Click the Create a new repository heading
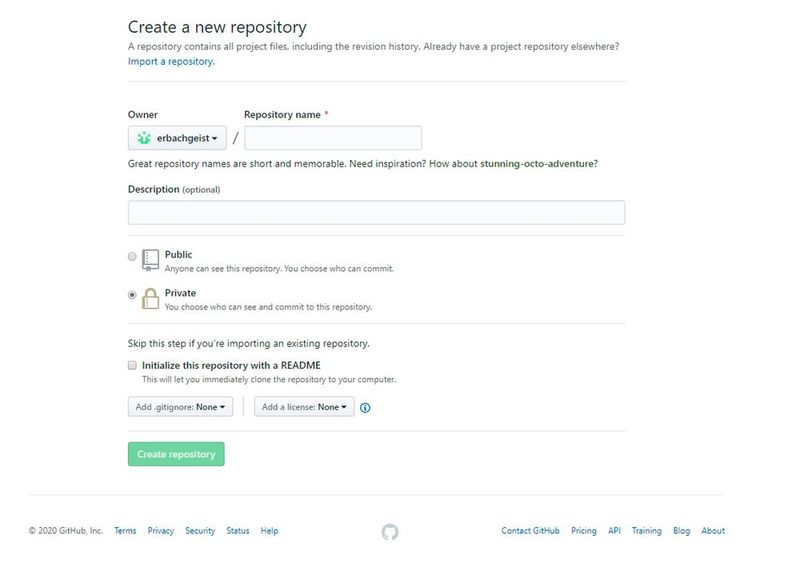 point(217,27)
